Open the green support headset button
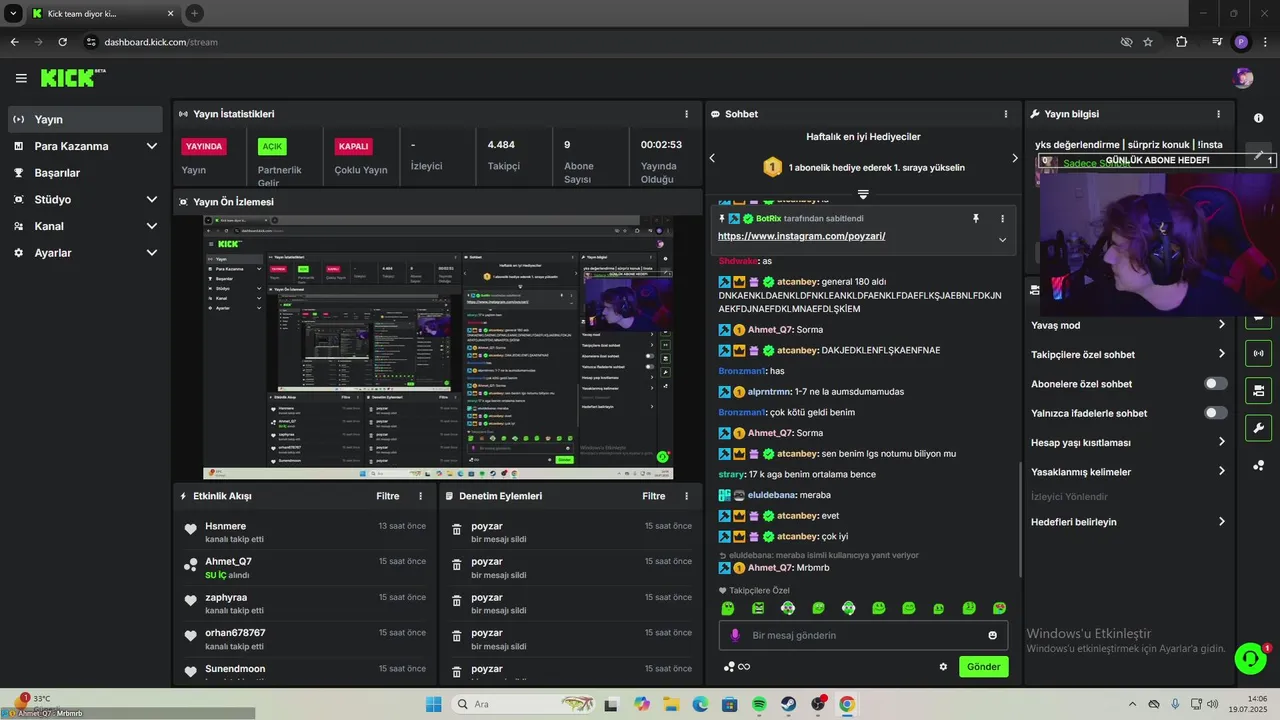 1250,657
